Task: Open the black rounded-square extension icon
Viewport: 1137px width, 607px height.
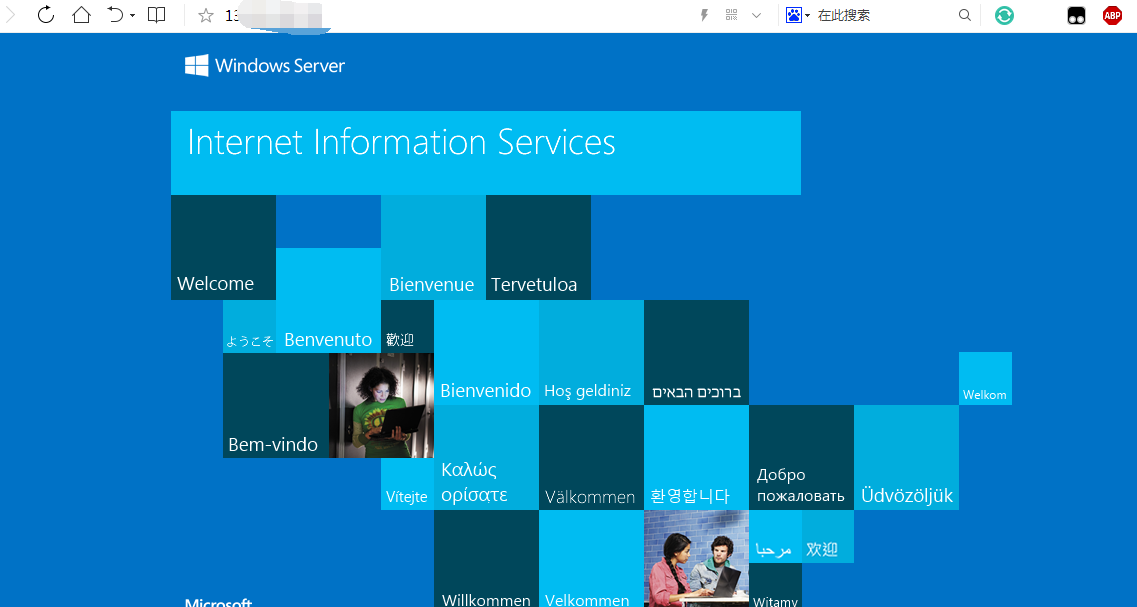Action: pos(1076,15)
